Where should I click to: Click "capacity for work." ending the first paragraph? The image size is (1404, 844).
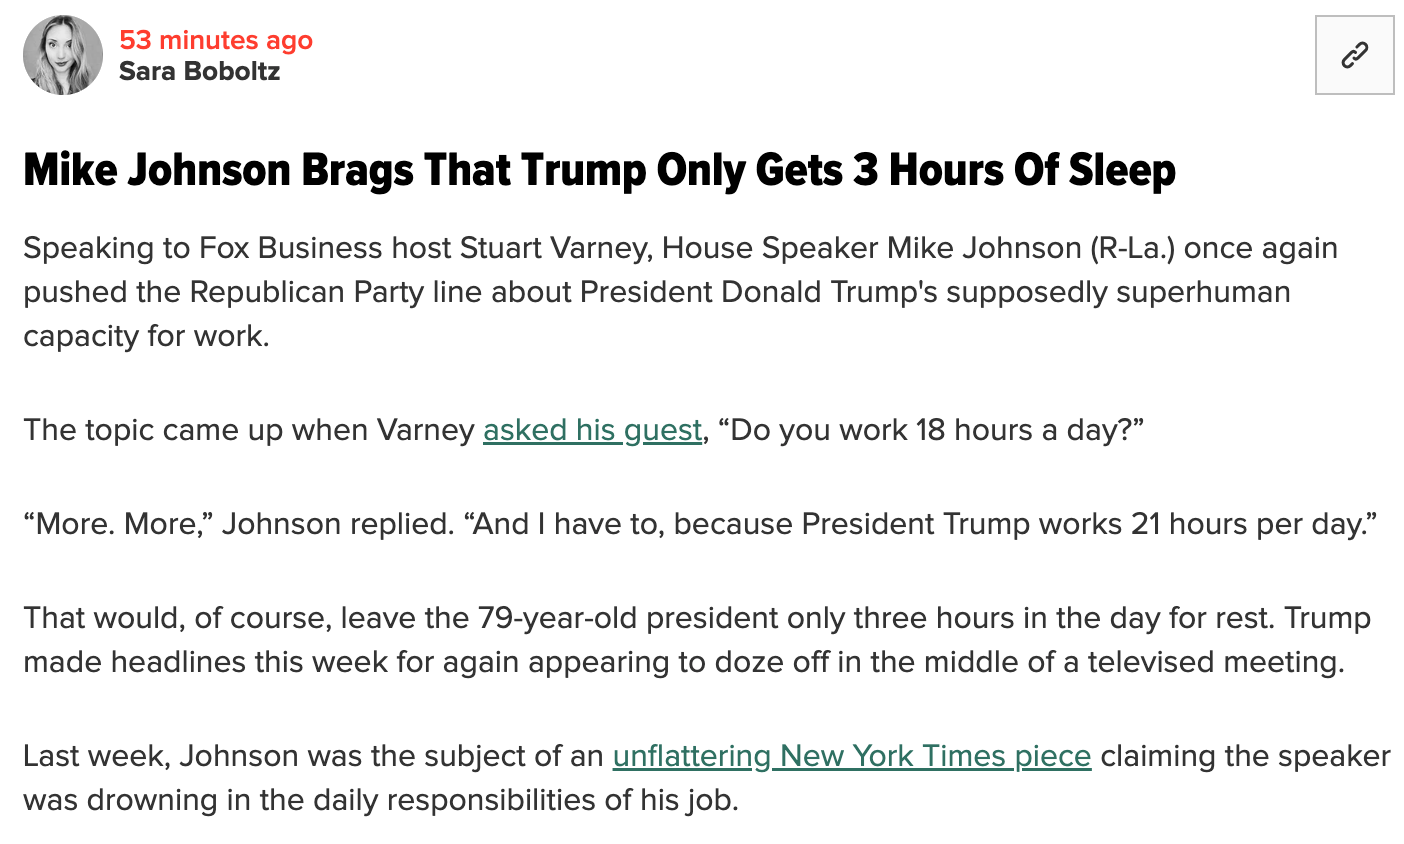pos(146,336)
